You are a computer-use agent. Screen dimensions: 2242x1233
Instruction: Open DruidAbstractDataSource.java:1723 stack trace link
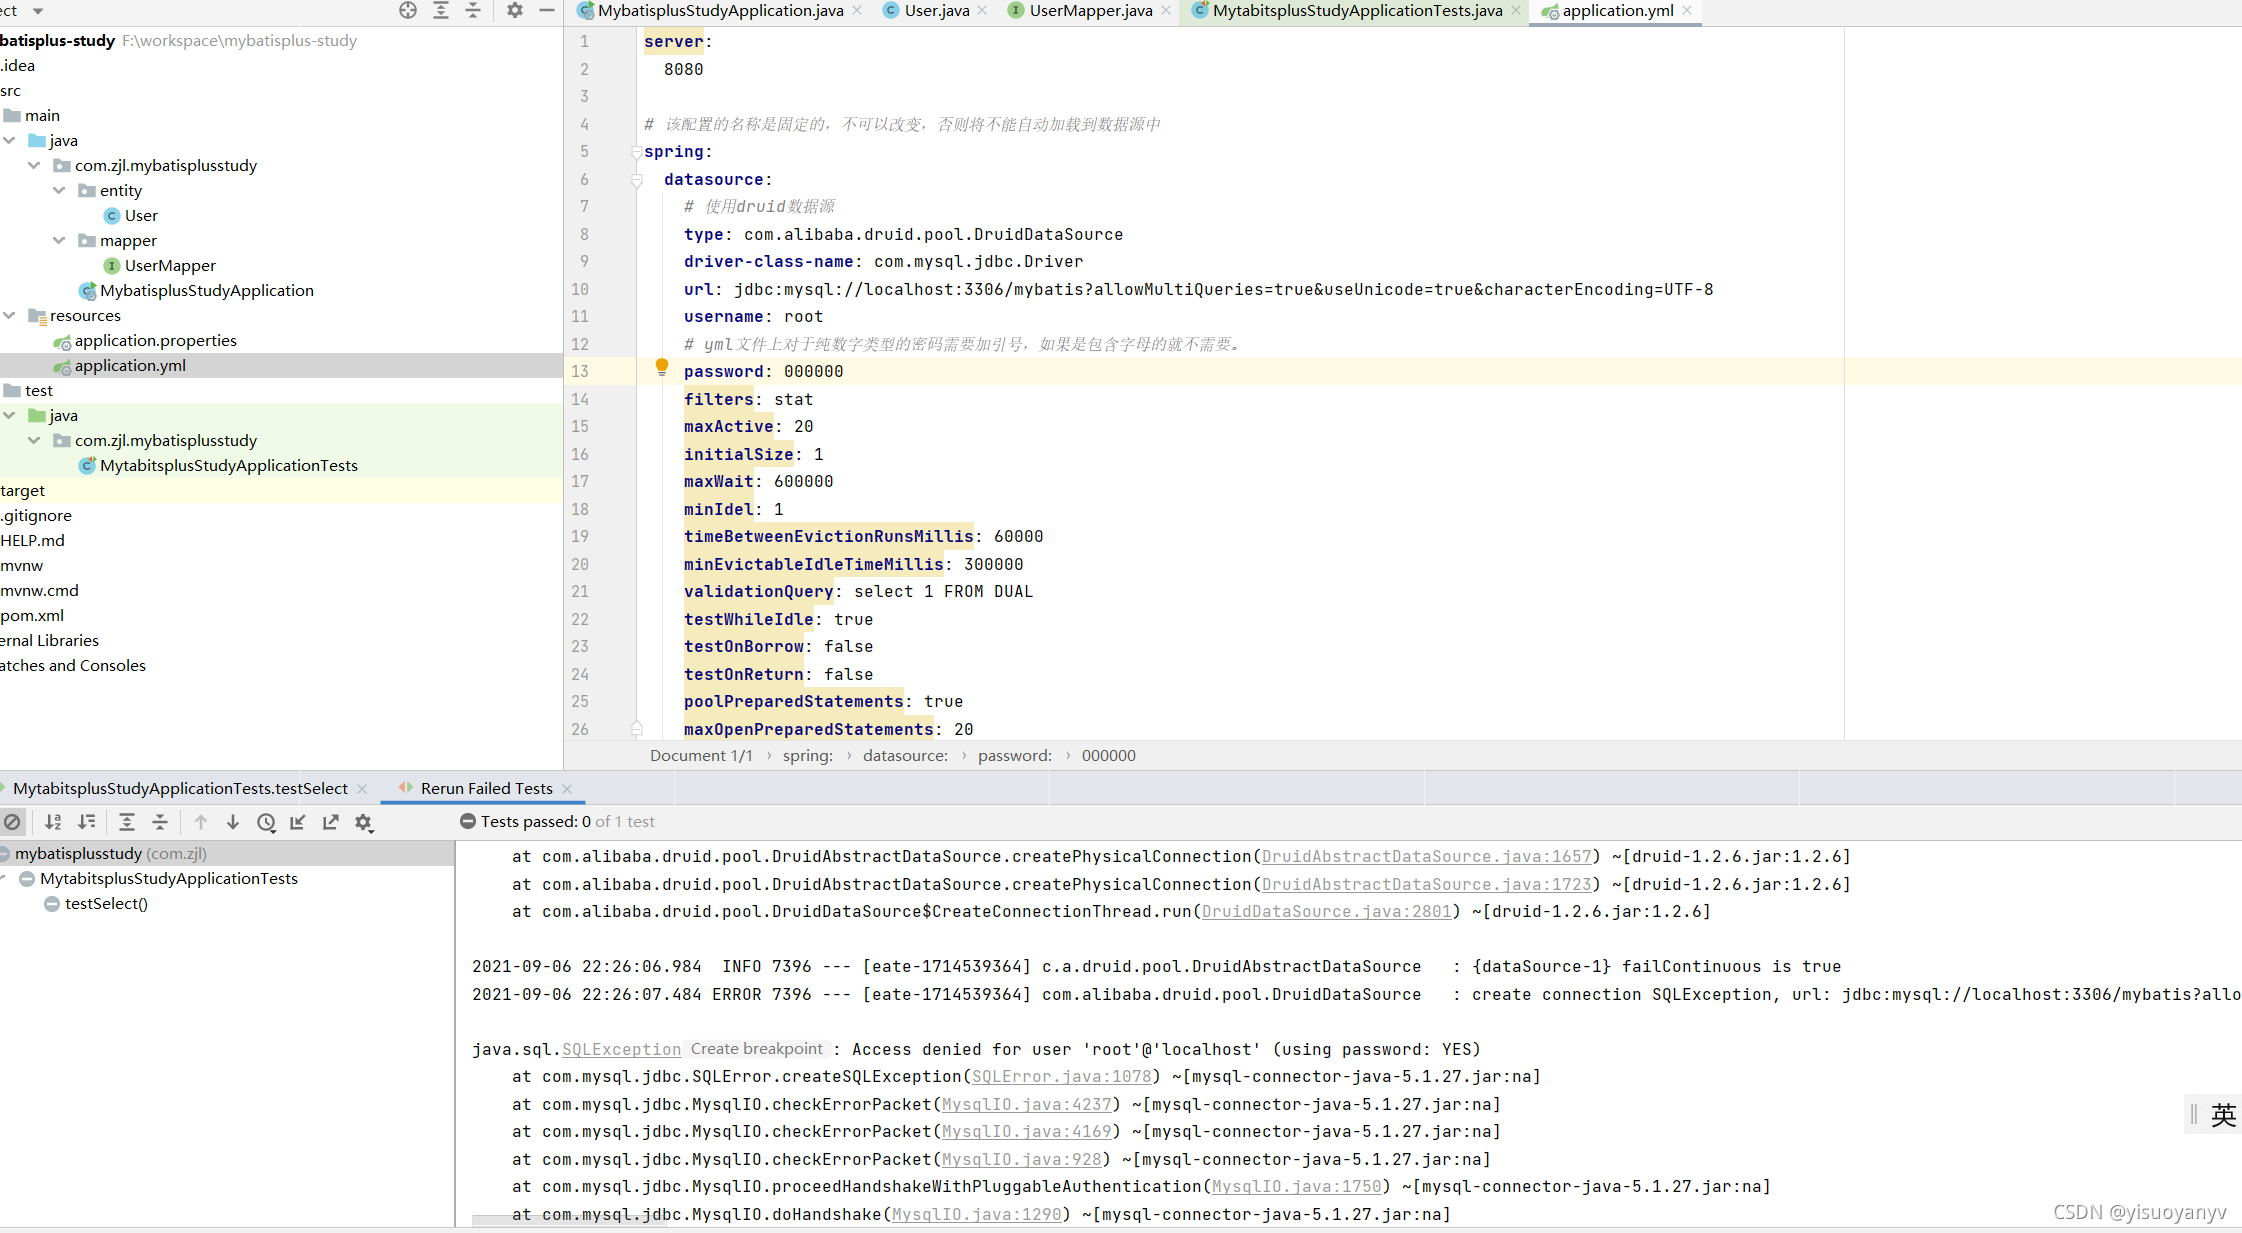coord(1426,884)
